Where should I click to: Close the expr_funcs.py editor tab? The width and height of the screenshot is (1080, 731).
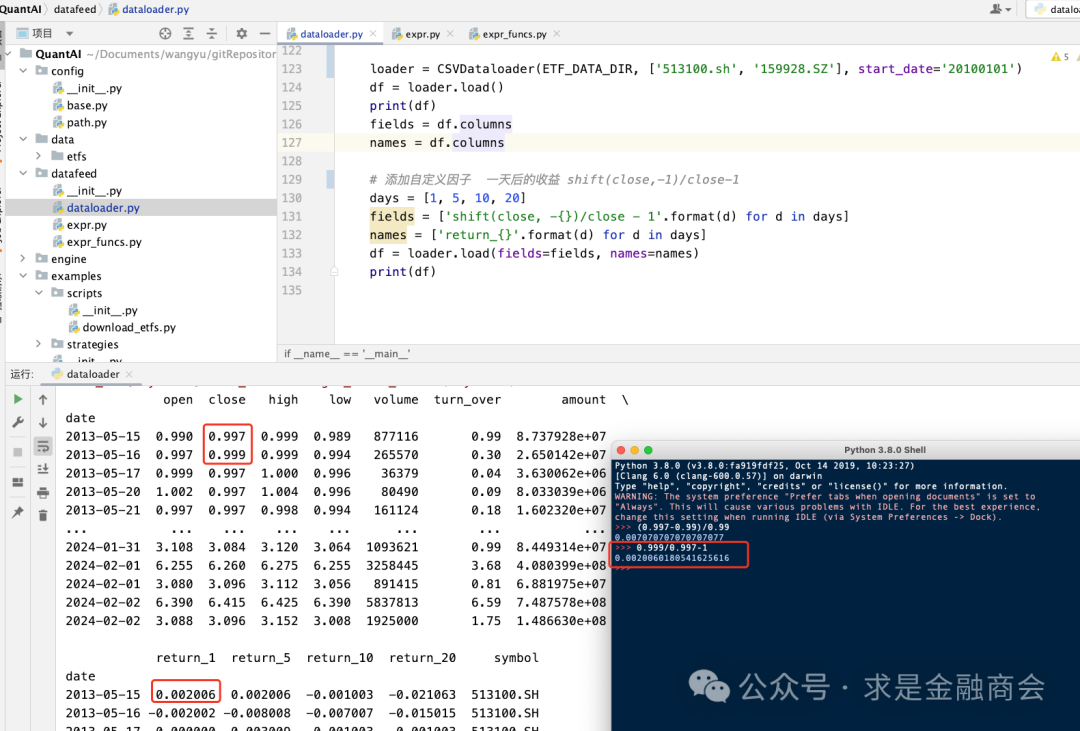click(x=557, y=33)
